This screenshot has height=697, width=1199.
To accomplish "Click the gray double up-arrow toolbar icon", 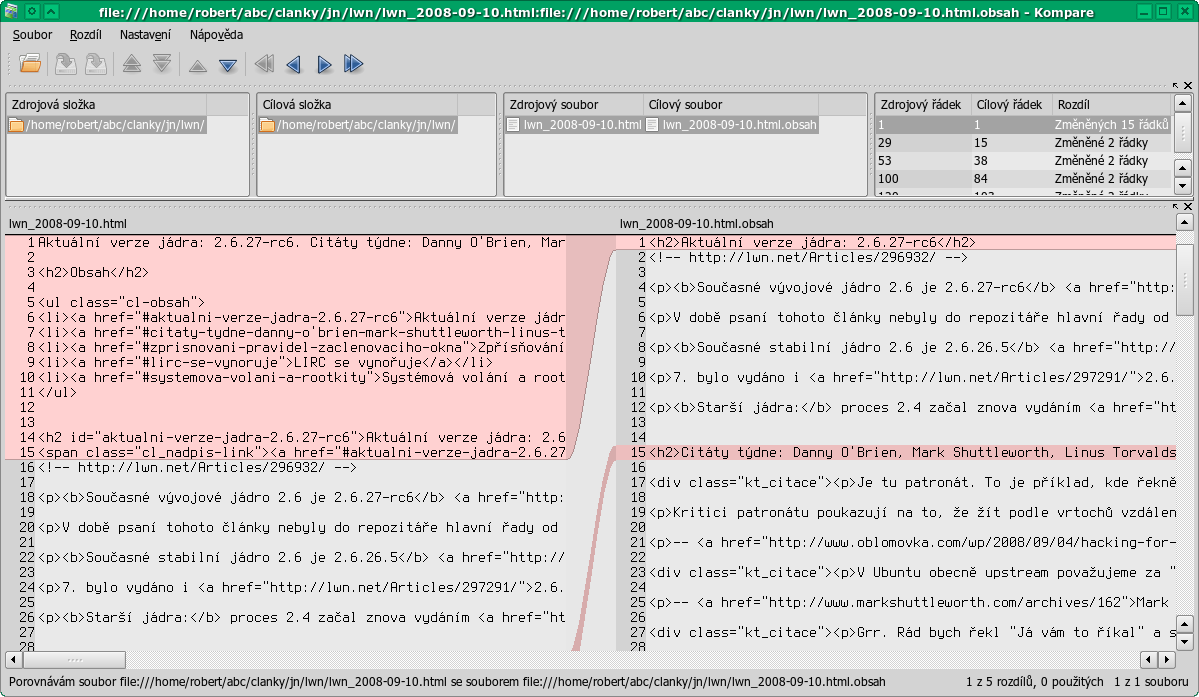I will pyautogui.click(x=132, y=64).
